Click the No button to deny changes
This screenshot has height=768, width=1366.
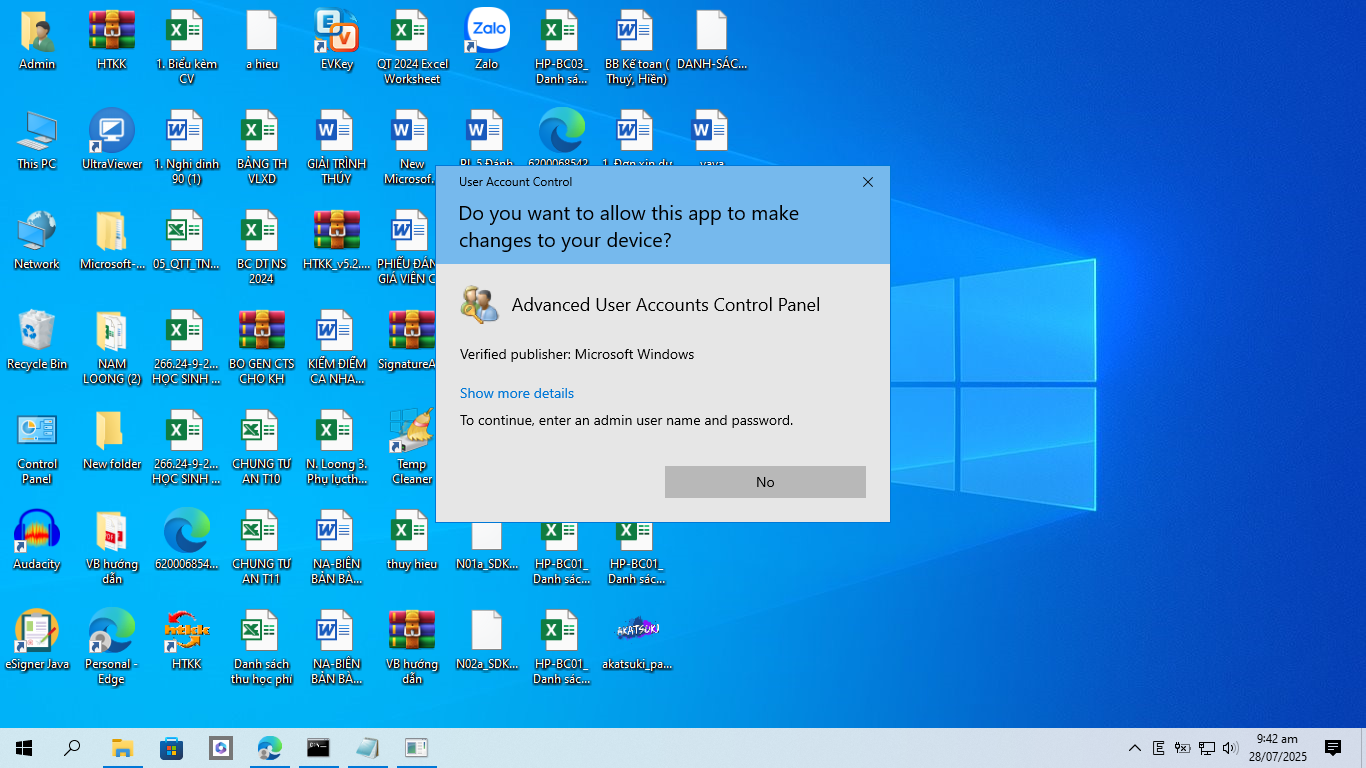pyautogui.click(x=765, y=481)
